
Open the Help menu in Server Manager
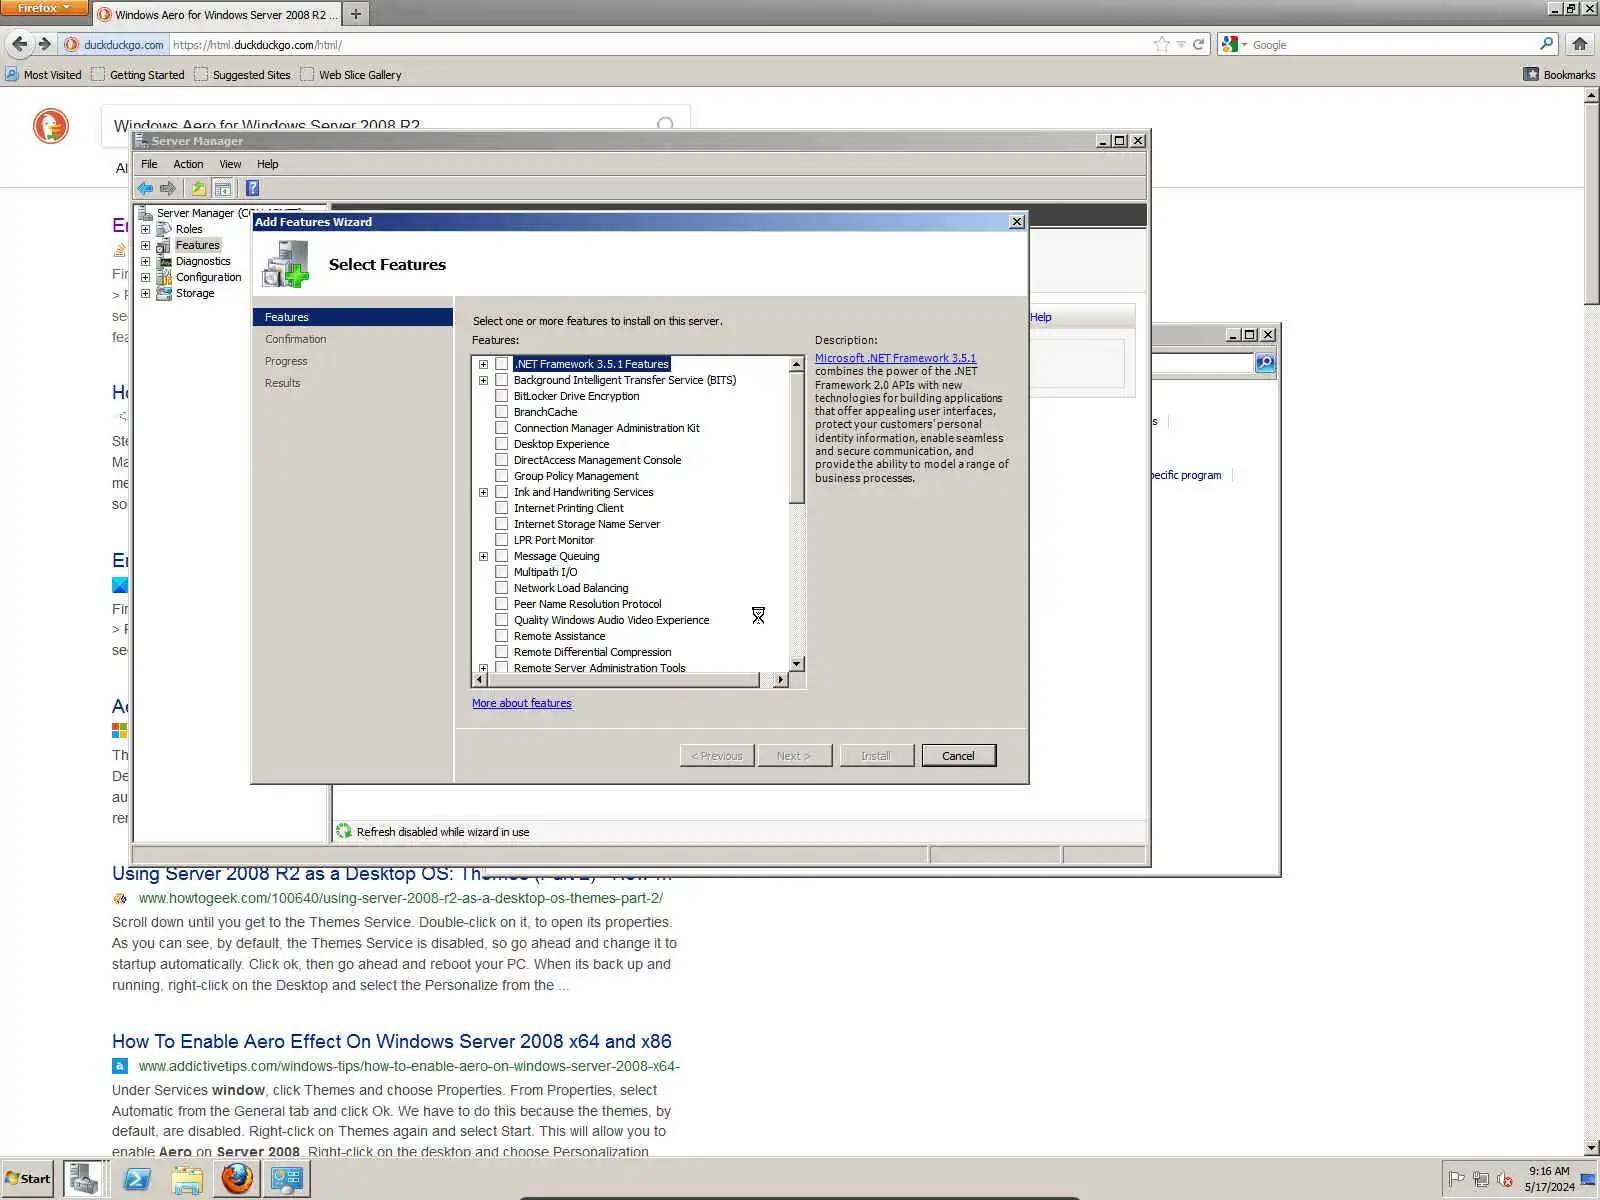click(267, 164)
